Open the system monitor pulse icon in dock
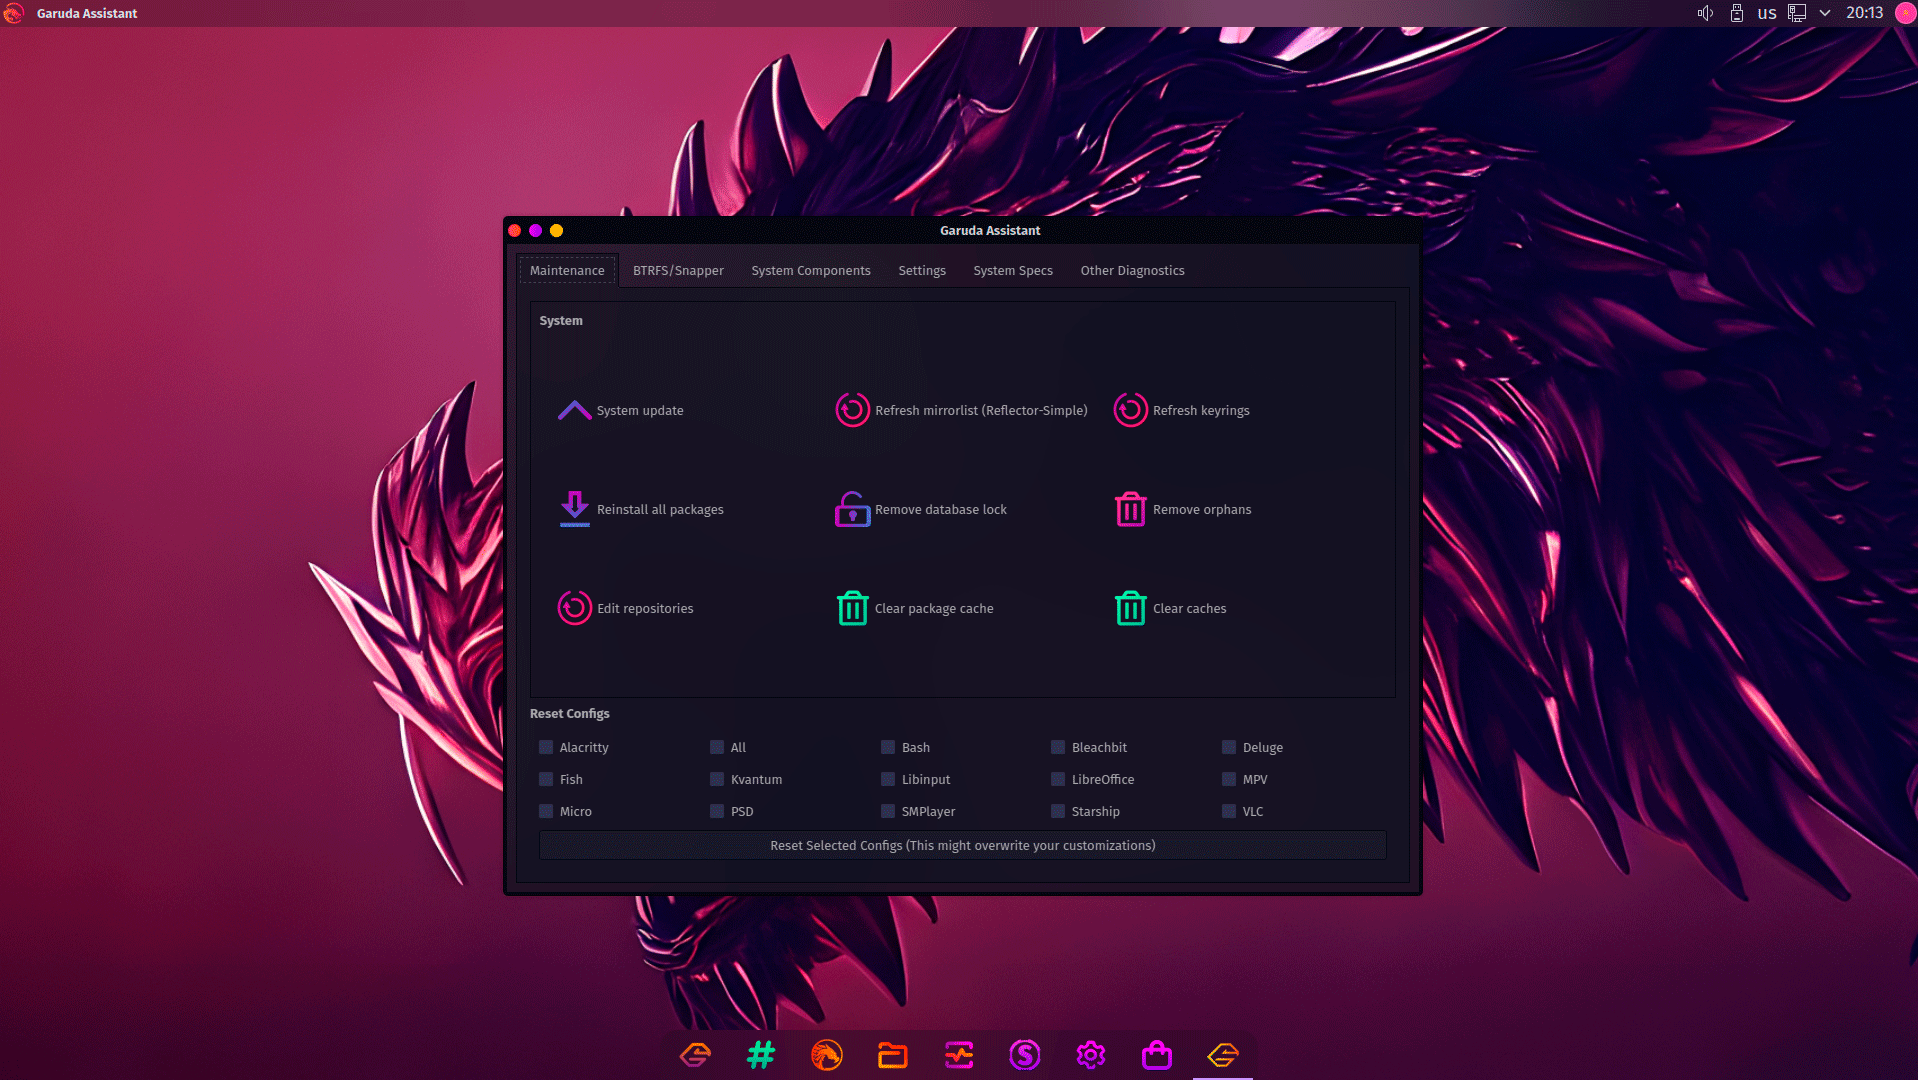Image resolution: width=1918 pixels, height=1080 pixels. coord(959,1054)
